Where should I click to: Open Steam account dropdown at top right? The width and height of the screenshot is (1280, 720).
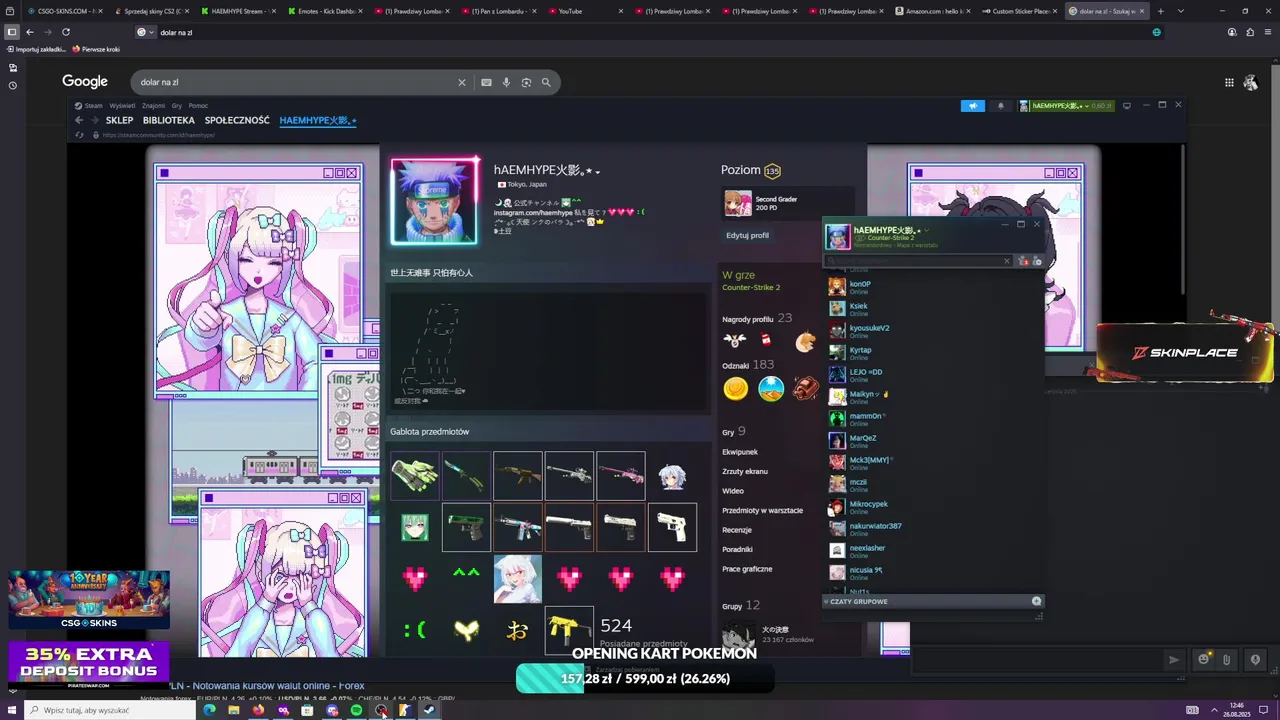(x=1065, y=105)
